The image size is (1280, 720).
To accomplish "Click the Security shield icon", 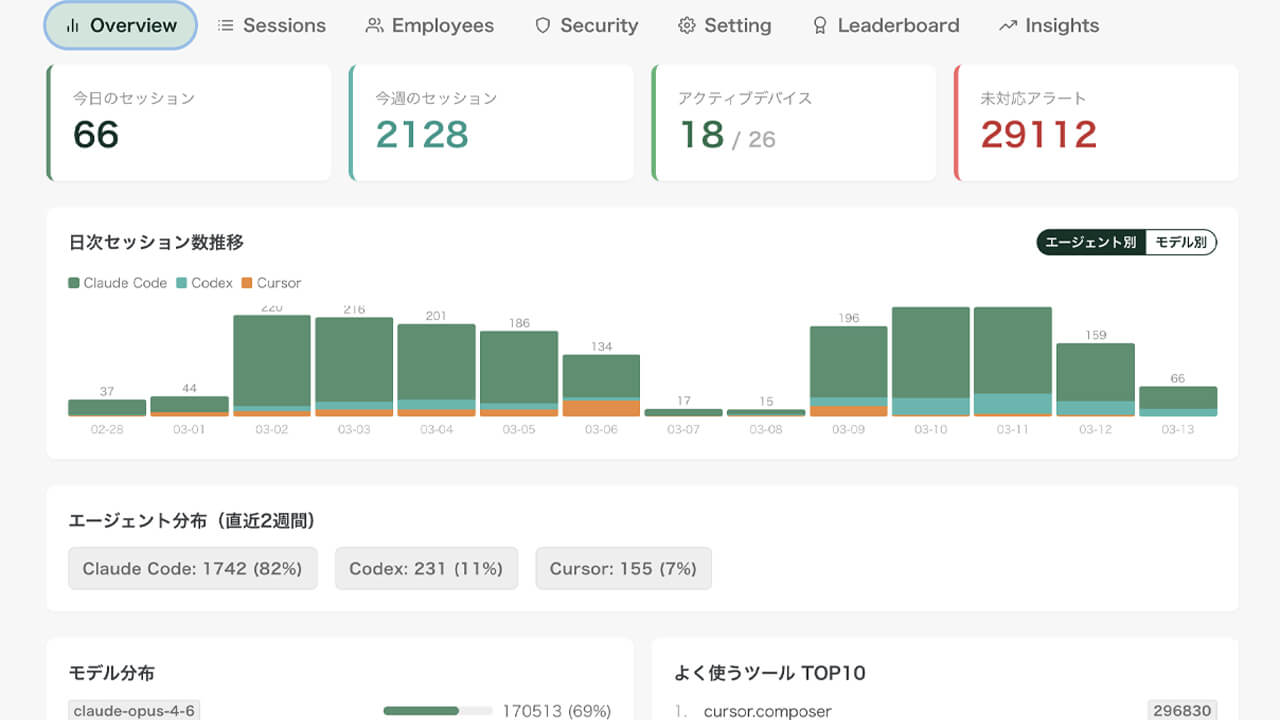I will click(542, 25).
